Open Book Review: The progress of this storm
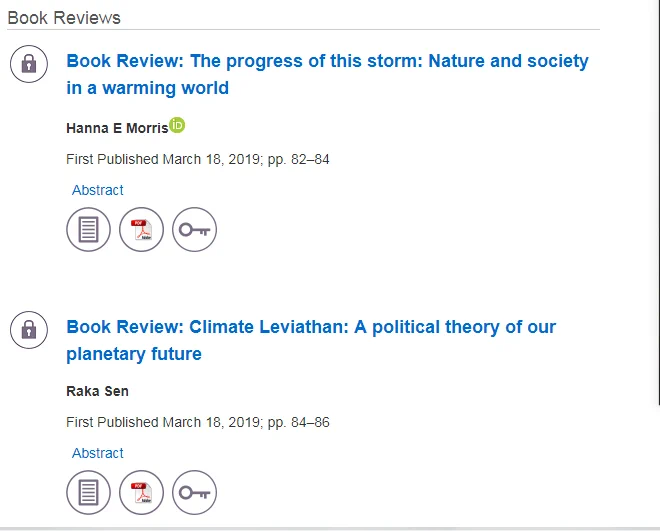 (x=327, y=74)
